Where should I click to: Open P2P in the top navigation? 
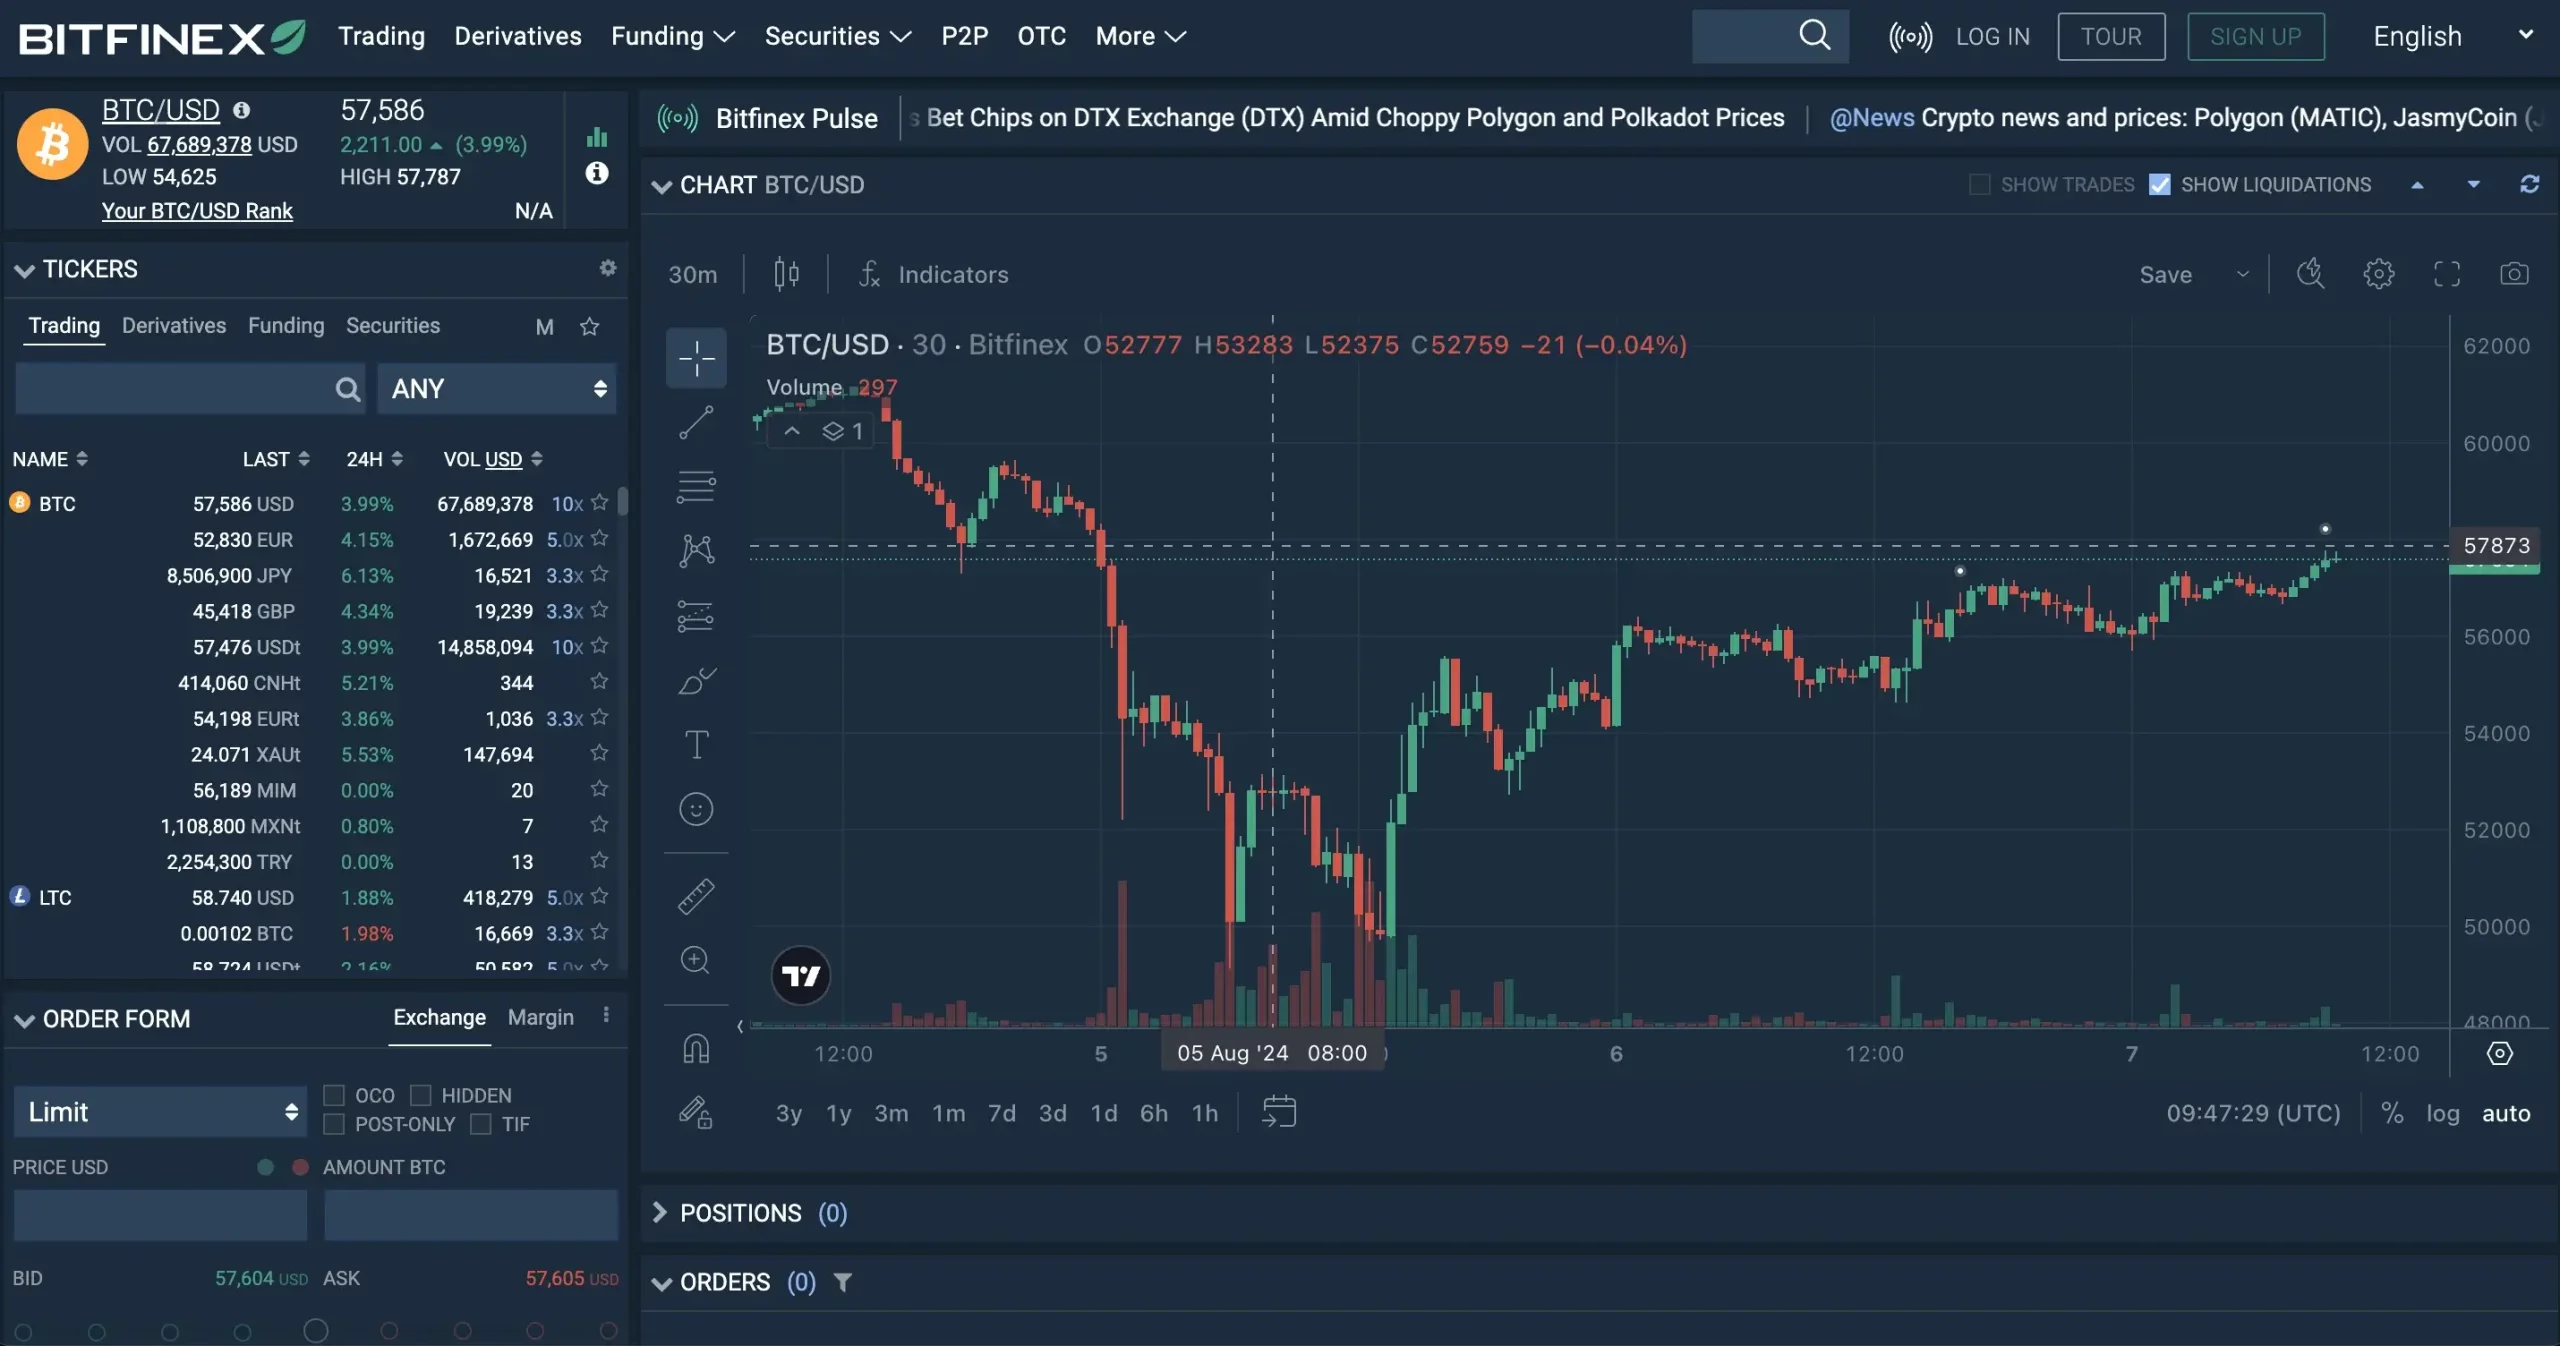click(x=964, y=36)
